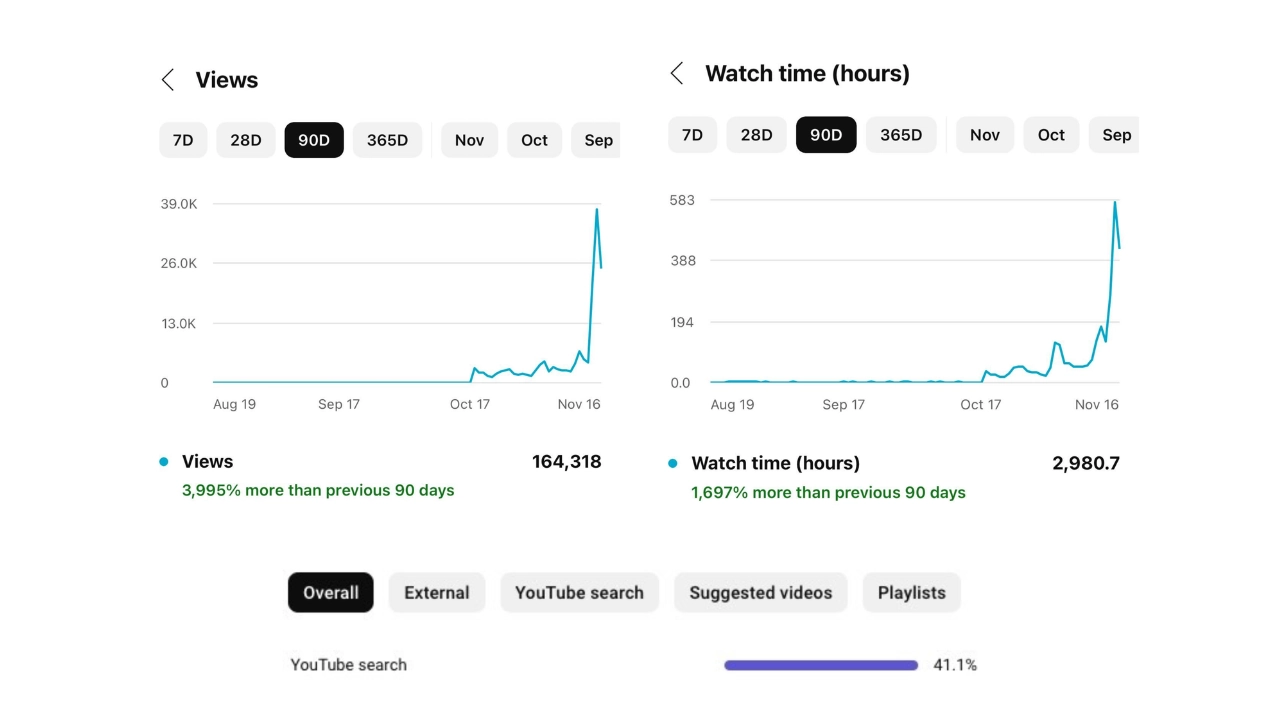Open the Overall traffic source tab
This screenshot has width=1280, height=720.
pos(331,592)
